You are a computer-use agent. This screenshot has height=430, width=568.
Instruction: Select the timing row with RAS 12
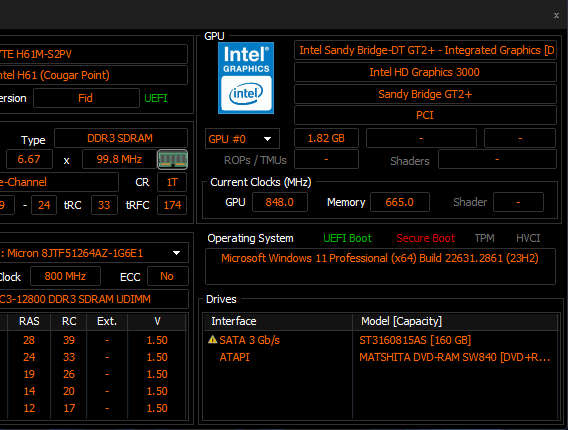tap(94, 408)
